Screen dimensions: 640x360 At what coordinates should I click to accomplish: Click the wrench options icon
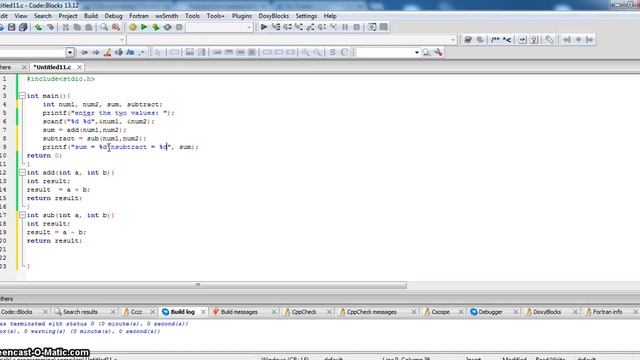tap(438, 52)
